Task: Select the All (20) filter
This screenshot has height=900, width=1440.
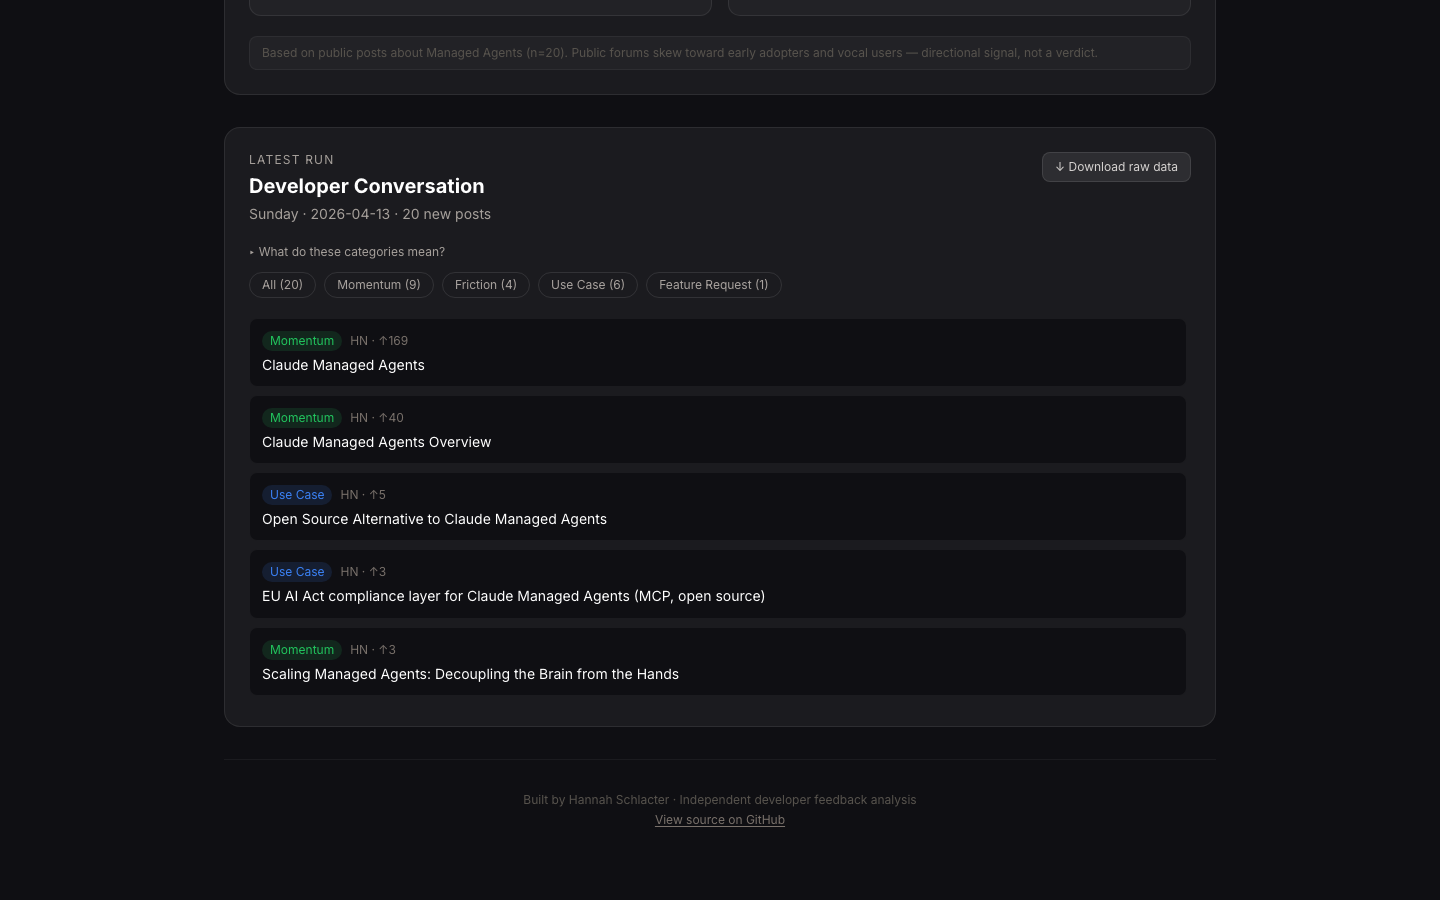Action: pos(282,285)
